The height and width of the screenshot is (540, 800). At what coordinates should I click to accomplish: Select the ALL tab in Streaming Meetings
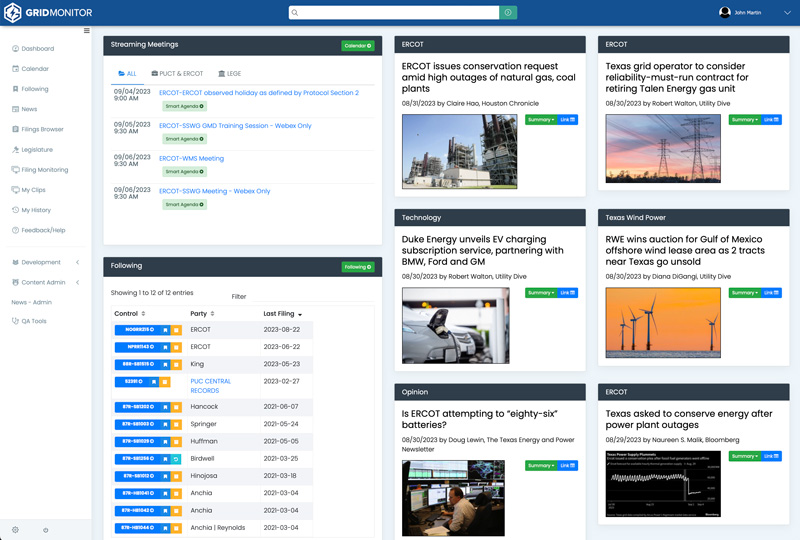pyautogui.click(x=127, y=73)
